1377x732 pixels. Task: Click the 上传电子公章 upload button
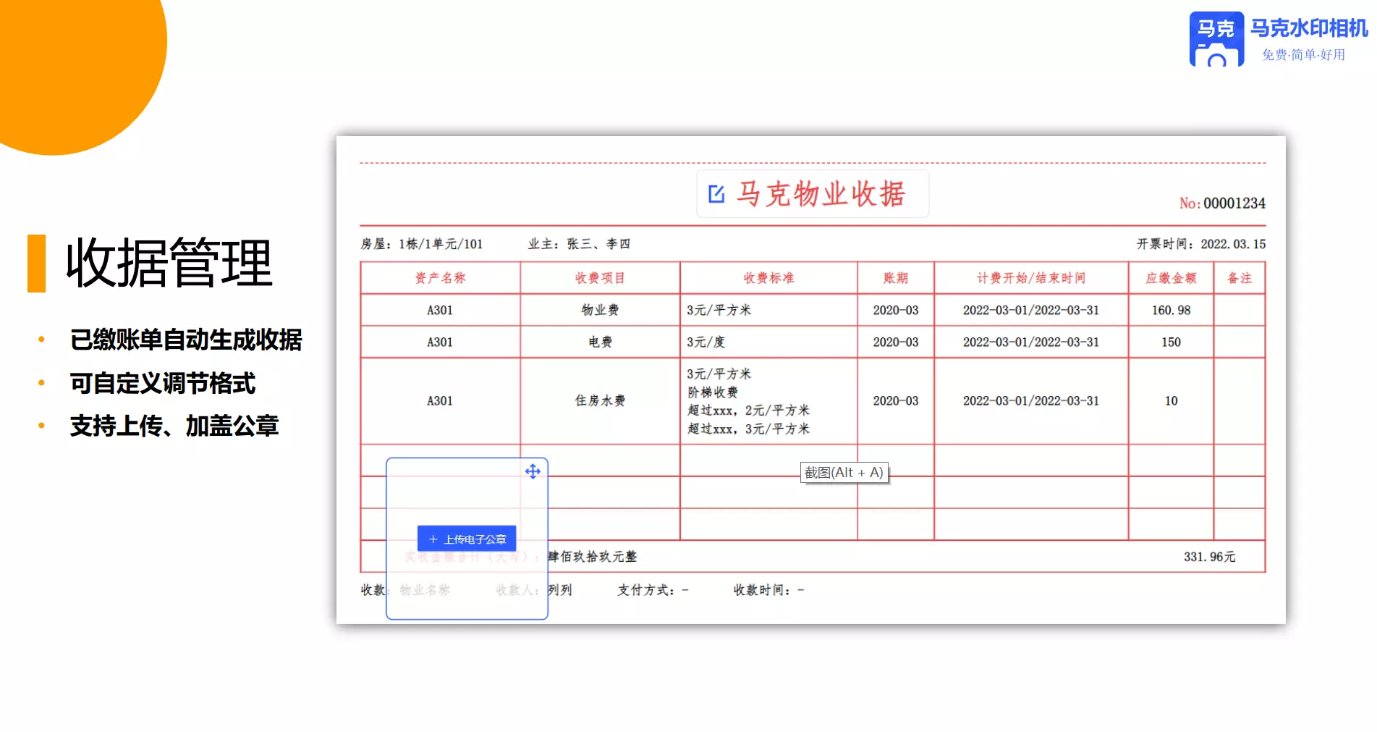click(467, 539)
